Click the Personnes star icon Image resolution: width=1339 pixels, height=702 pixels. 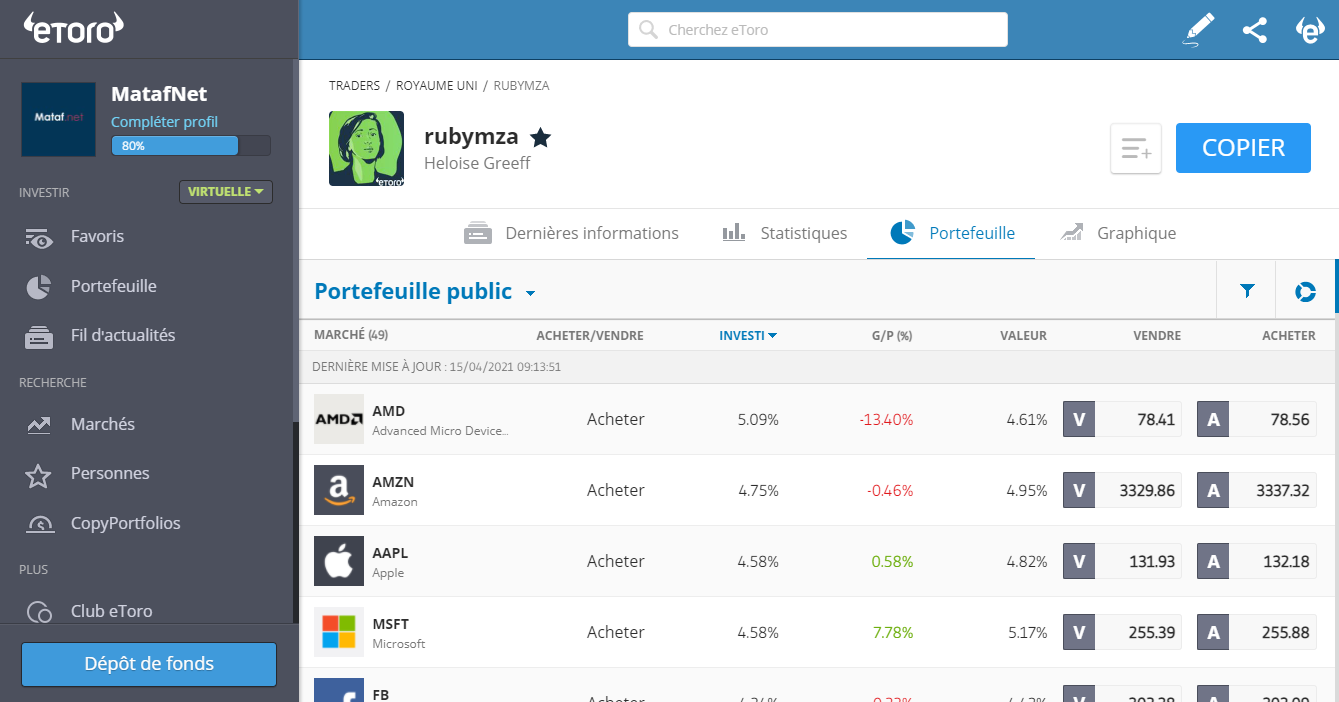pyautogui.click(x=38, y=474)
